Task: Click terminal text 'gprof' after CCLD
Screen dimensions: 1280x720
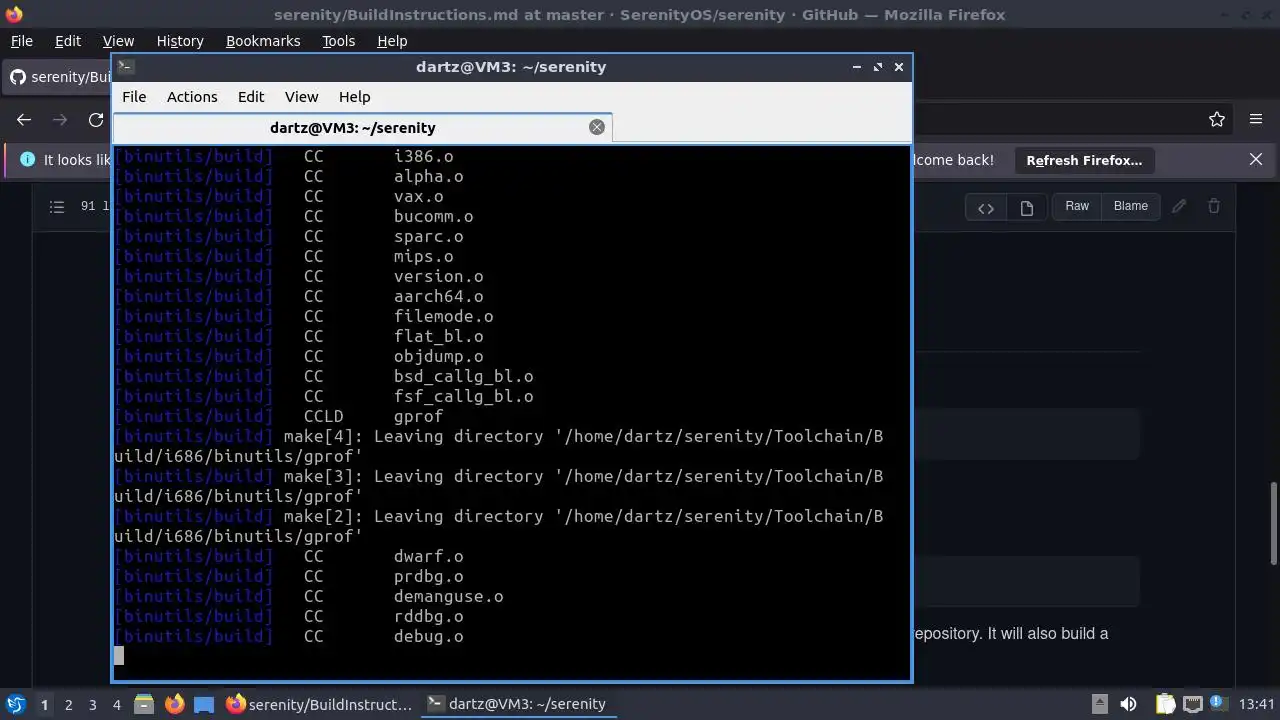Action: [x=419, y=416]
